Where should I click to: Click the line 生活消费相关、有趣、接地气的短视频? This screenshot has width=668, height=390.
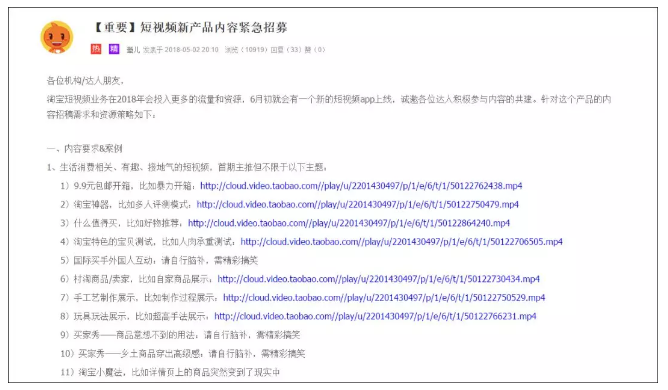[x=135, y=167]
